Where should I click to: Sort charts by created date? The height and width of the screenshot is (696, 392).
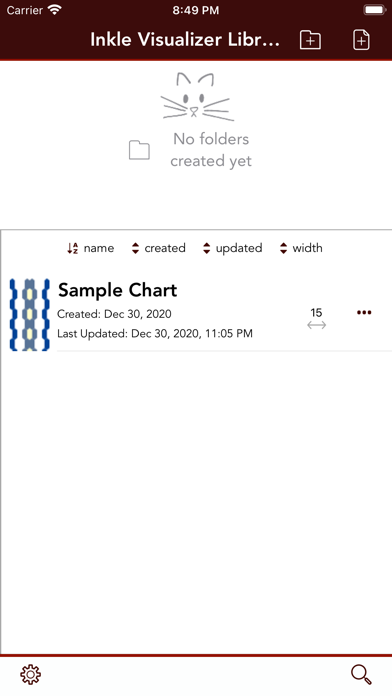pos(158,248)
